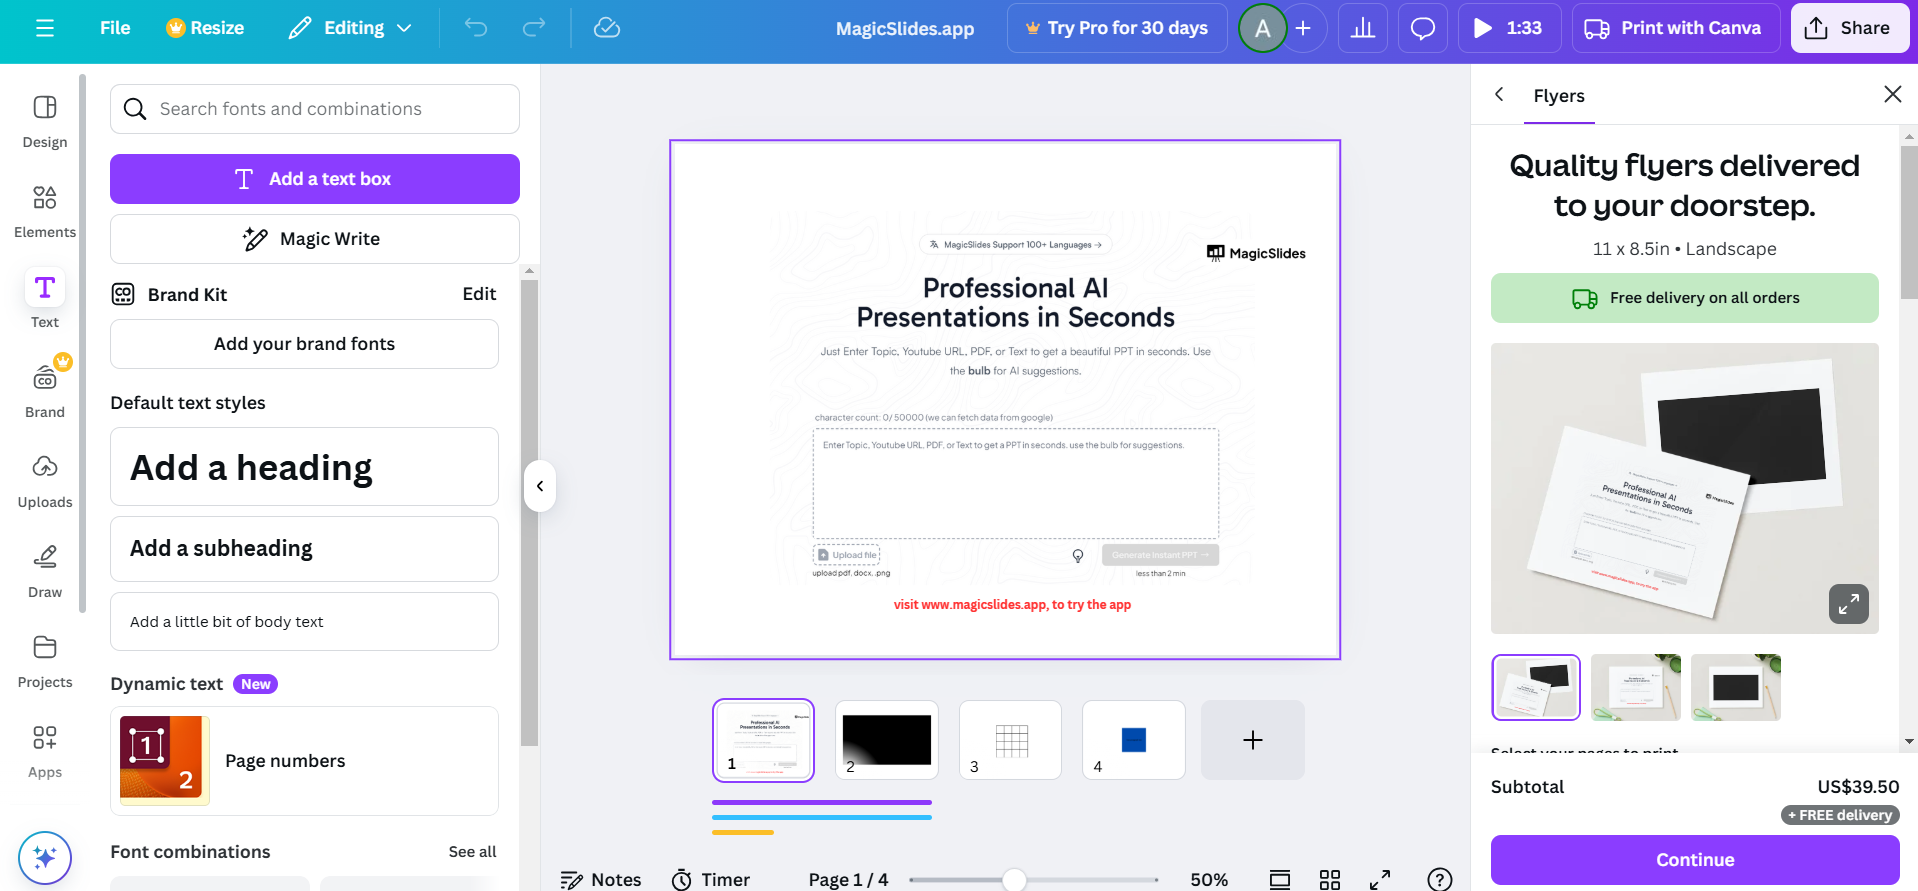Insert a little bit of body text
The height and width of the screenshot is (891, 1918).
tap(304, 622)
